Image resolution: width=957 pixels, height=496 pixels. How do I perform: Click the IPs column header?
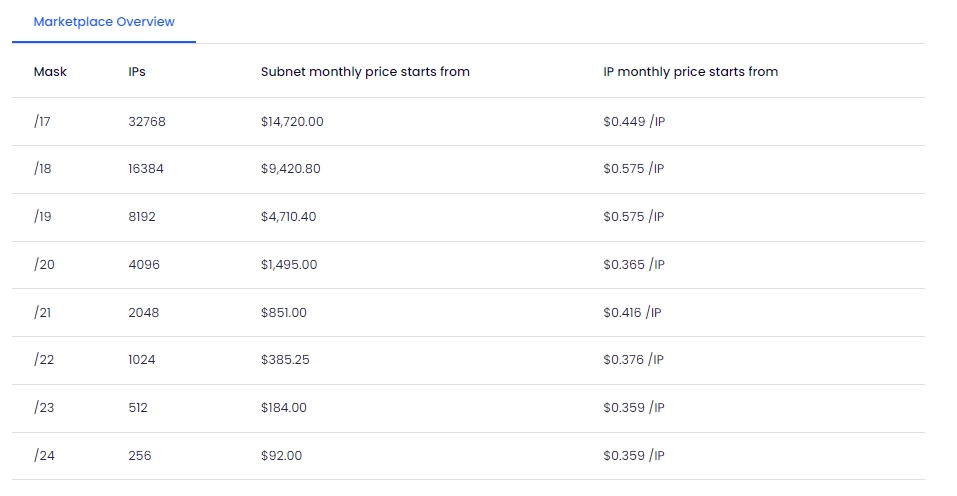coord(137,72)
